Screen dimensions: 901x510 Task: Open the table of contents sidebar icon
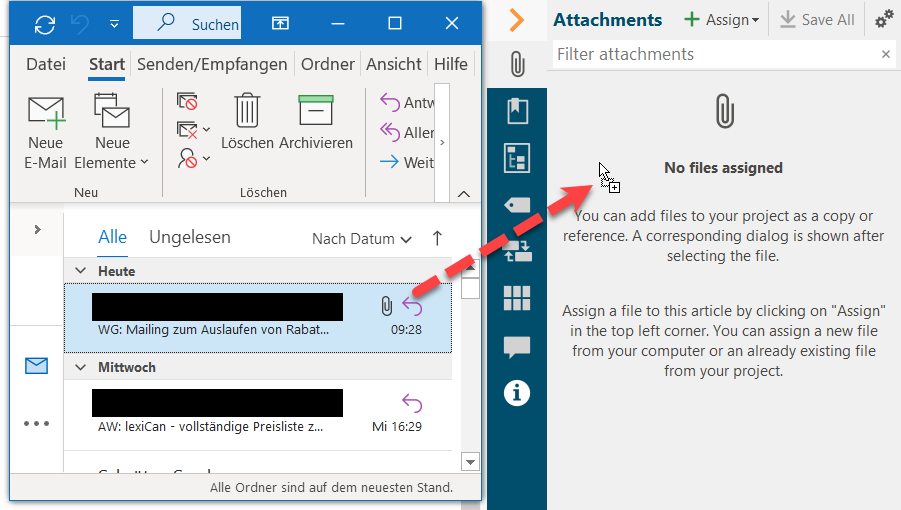pos(517,158)
